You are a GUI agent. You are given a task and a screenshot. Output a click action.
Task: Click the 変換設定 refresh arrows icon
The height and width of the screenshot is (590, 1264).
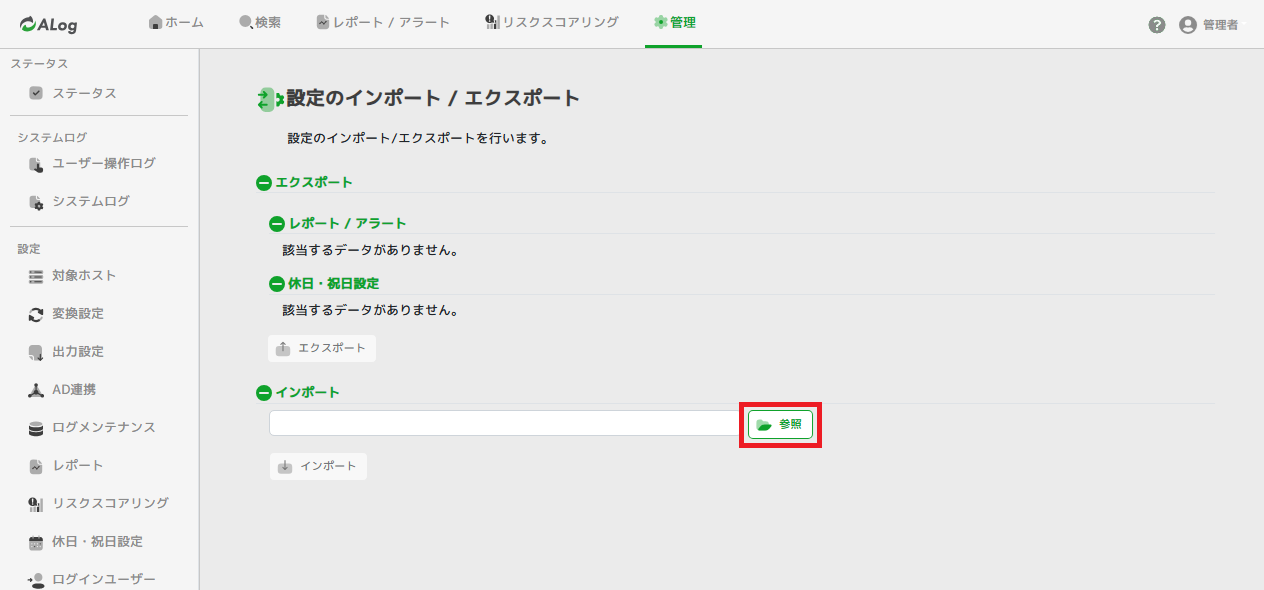tap(36, 314)
